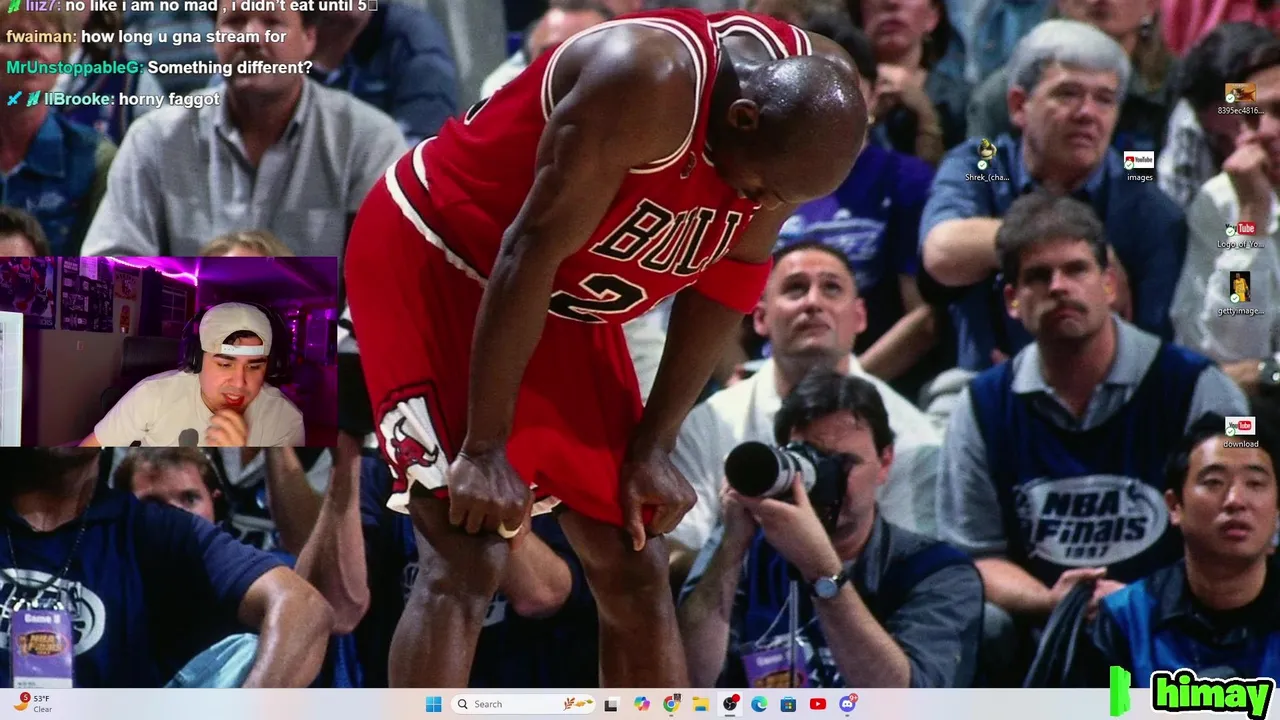Select the 8395ec4816 desktop file
1280x720 pixels.
[1240, 99]
